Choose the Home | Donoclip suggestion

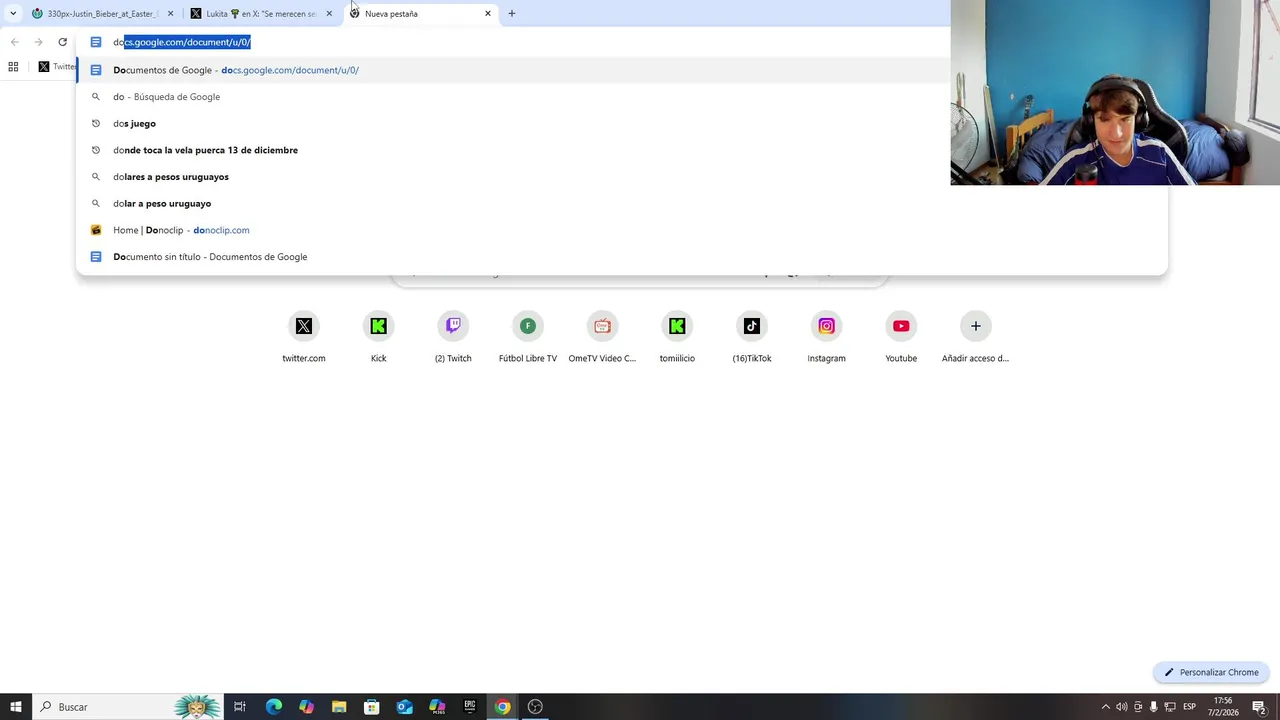[x=620, y=230]
